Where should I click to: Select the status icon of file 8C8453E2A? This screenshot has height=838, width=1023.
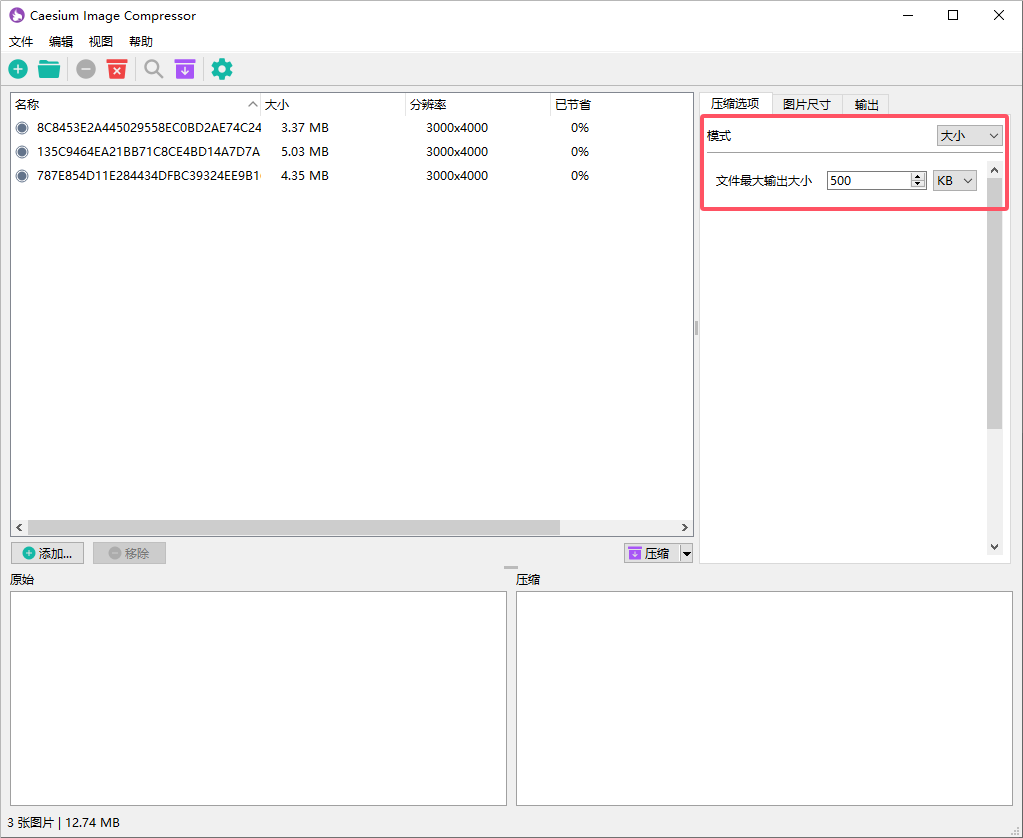pyautogui.click(x=22, y=128)
